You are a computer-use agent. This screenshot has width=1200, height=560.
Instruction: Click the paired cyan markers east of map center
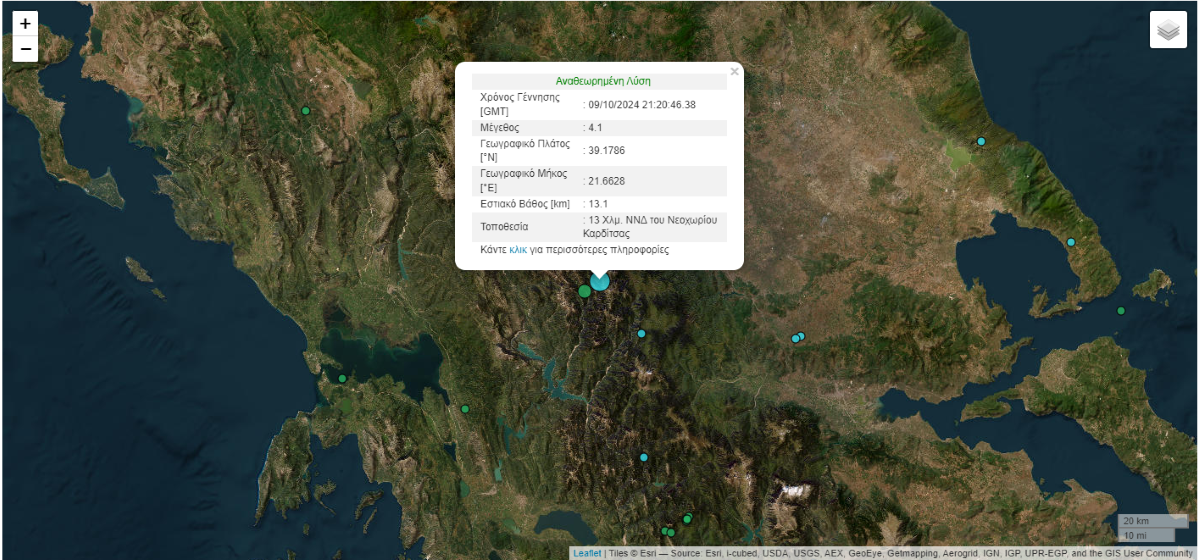click(x=798, y=337)
